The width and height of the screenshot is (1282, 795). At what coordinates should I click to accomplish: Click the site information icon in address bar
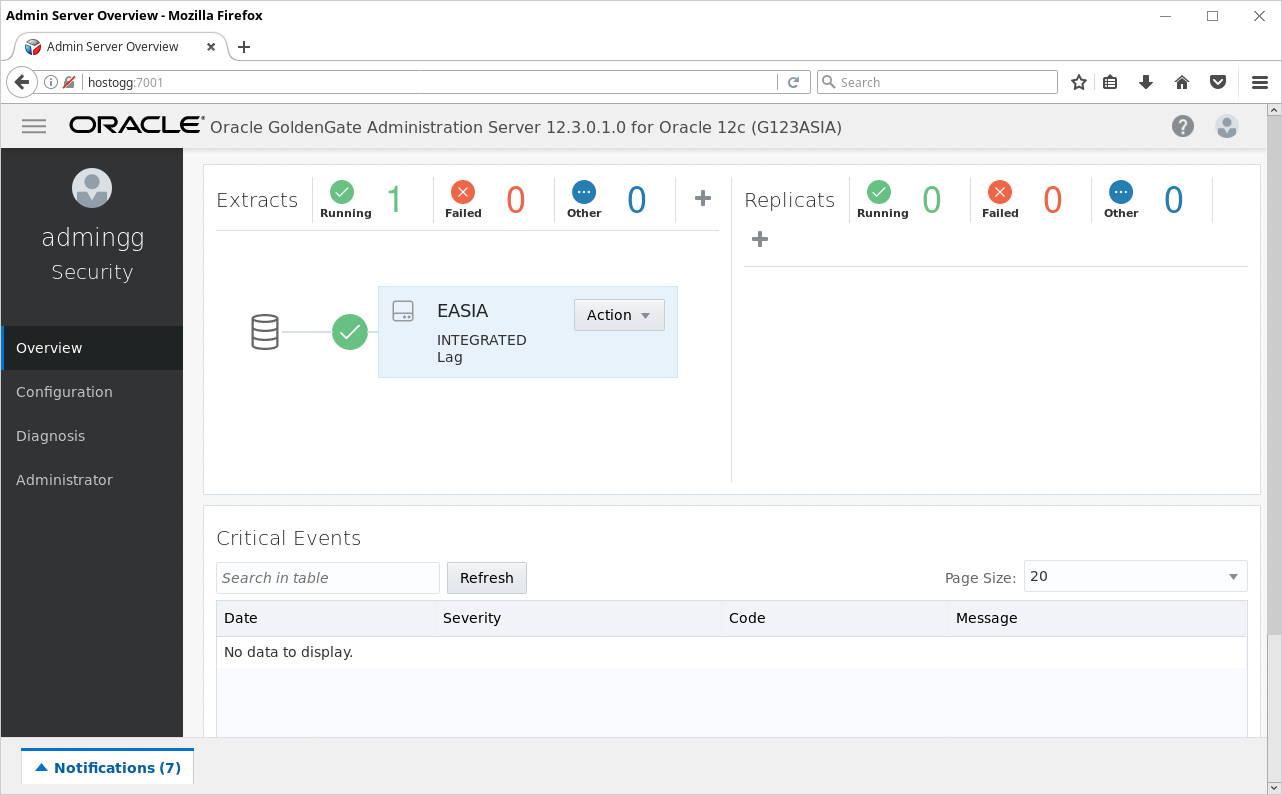click(51, 82)
